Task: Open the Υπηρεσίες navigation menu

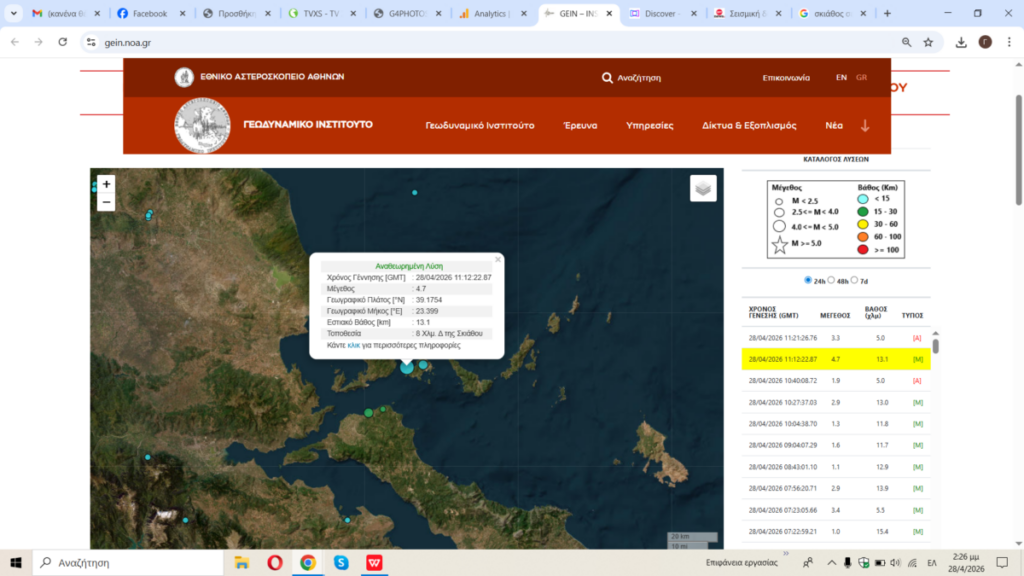Action: (649, 126)
